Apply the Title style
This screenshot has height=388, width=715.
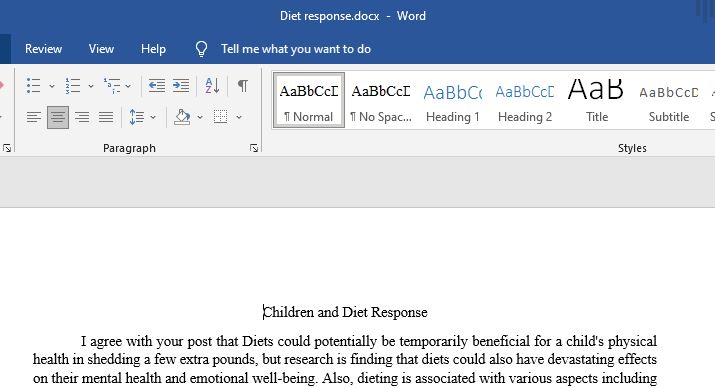click(597, 100)
